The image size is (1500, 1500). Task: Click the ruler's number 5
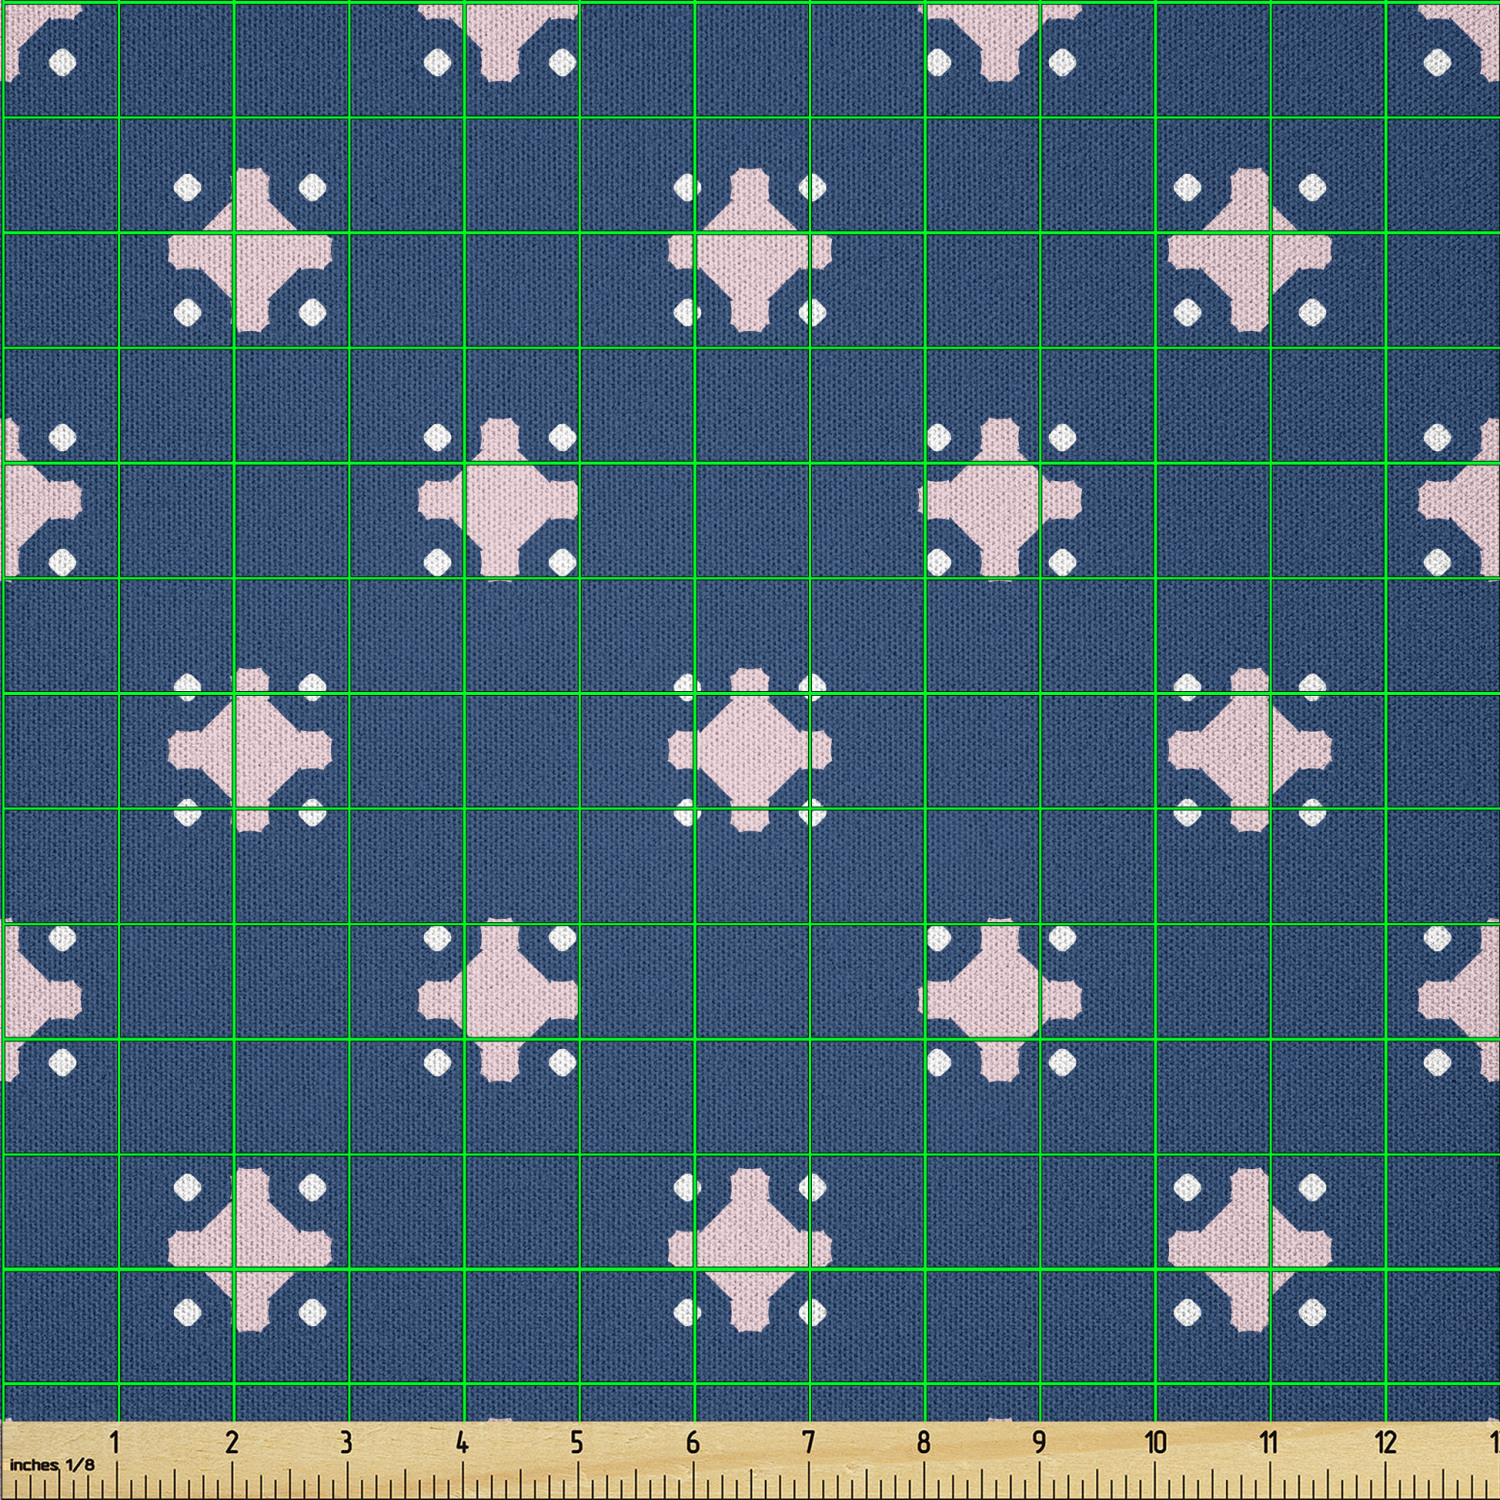577,1442
